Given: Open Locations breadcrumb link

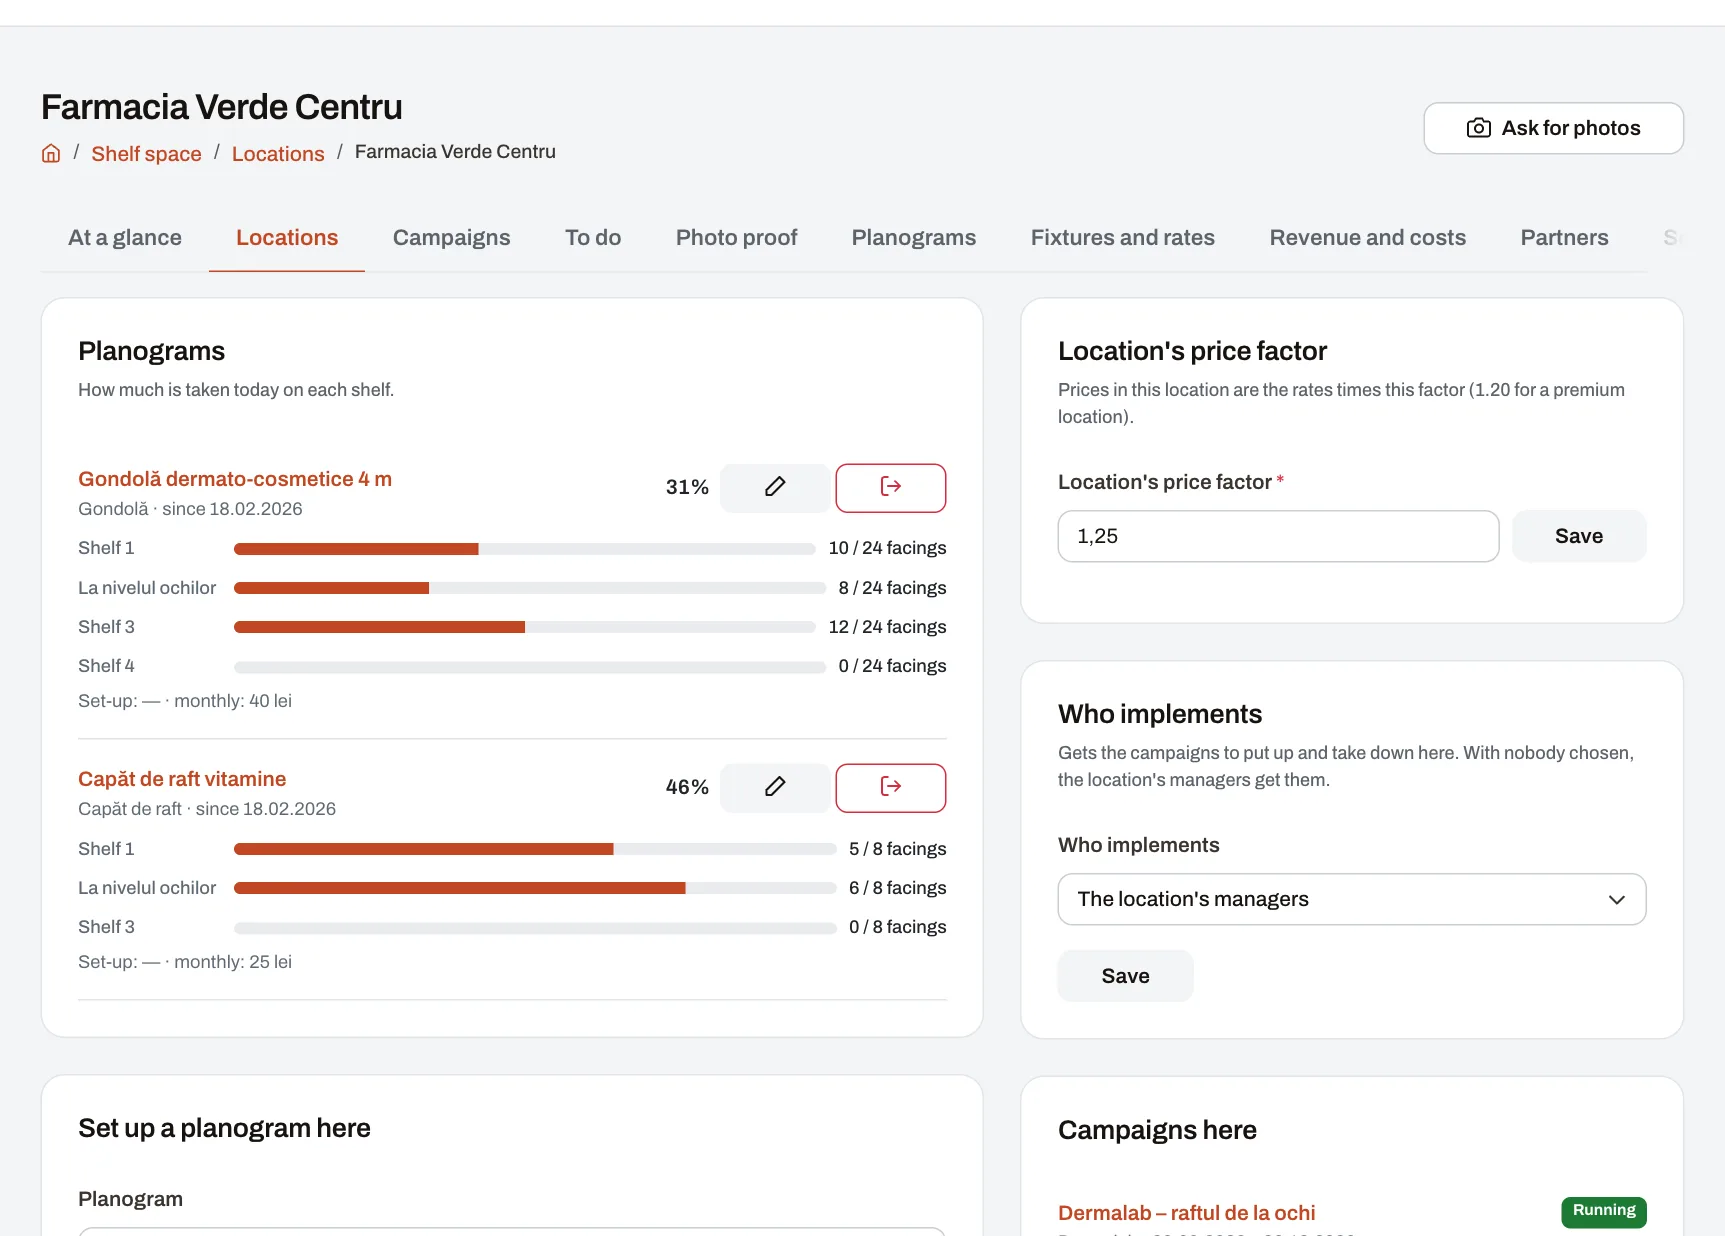Looking at the screenshot, I should (278, 154).
